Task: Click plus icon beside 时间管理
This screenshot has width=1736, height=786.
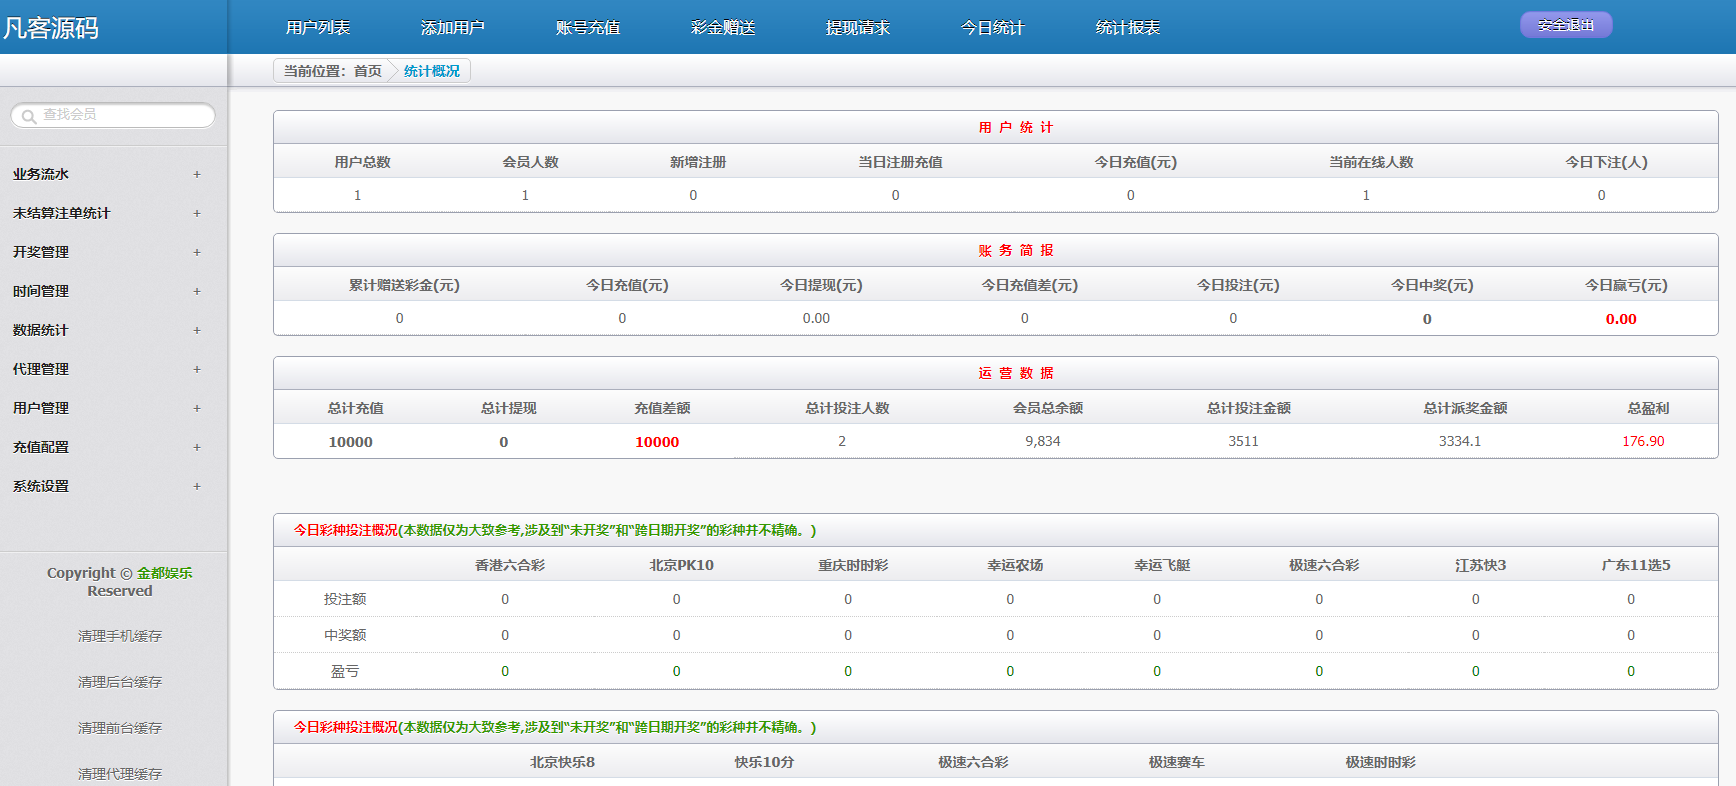Action: 197,291
